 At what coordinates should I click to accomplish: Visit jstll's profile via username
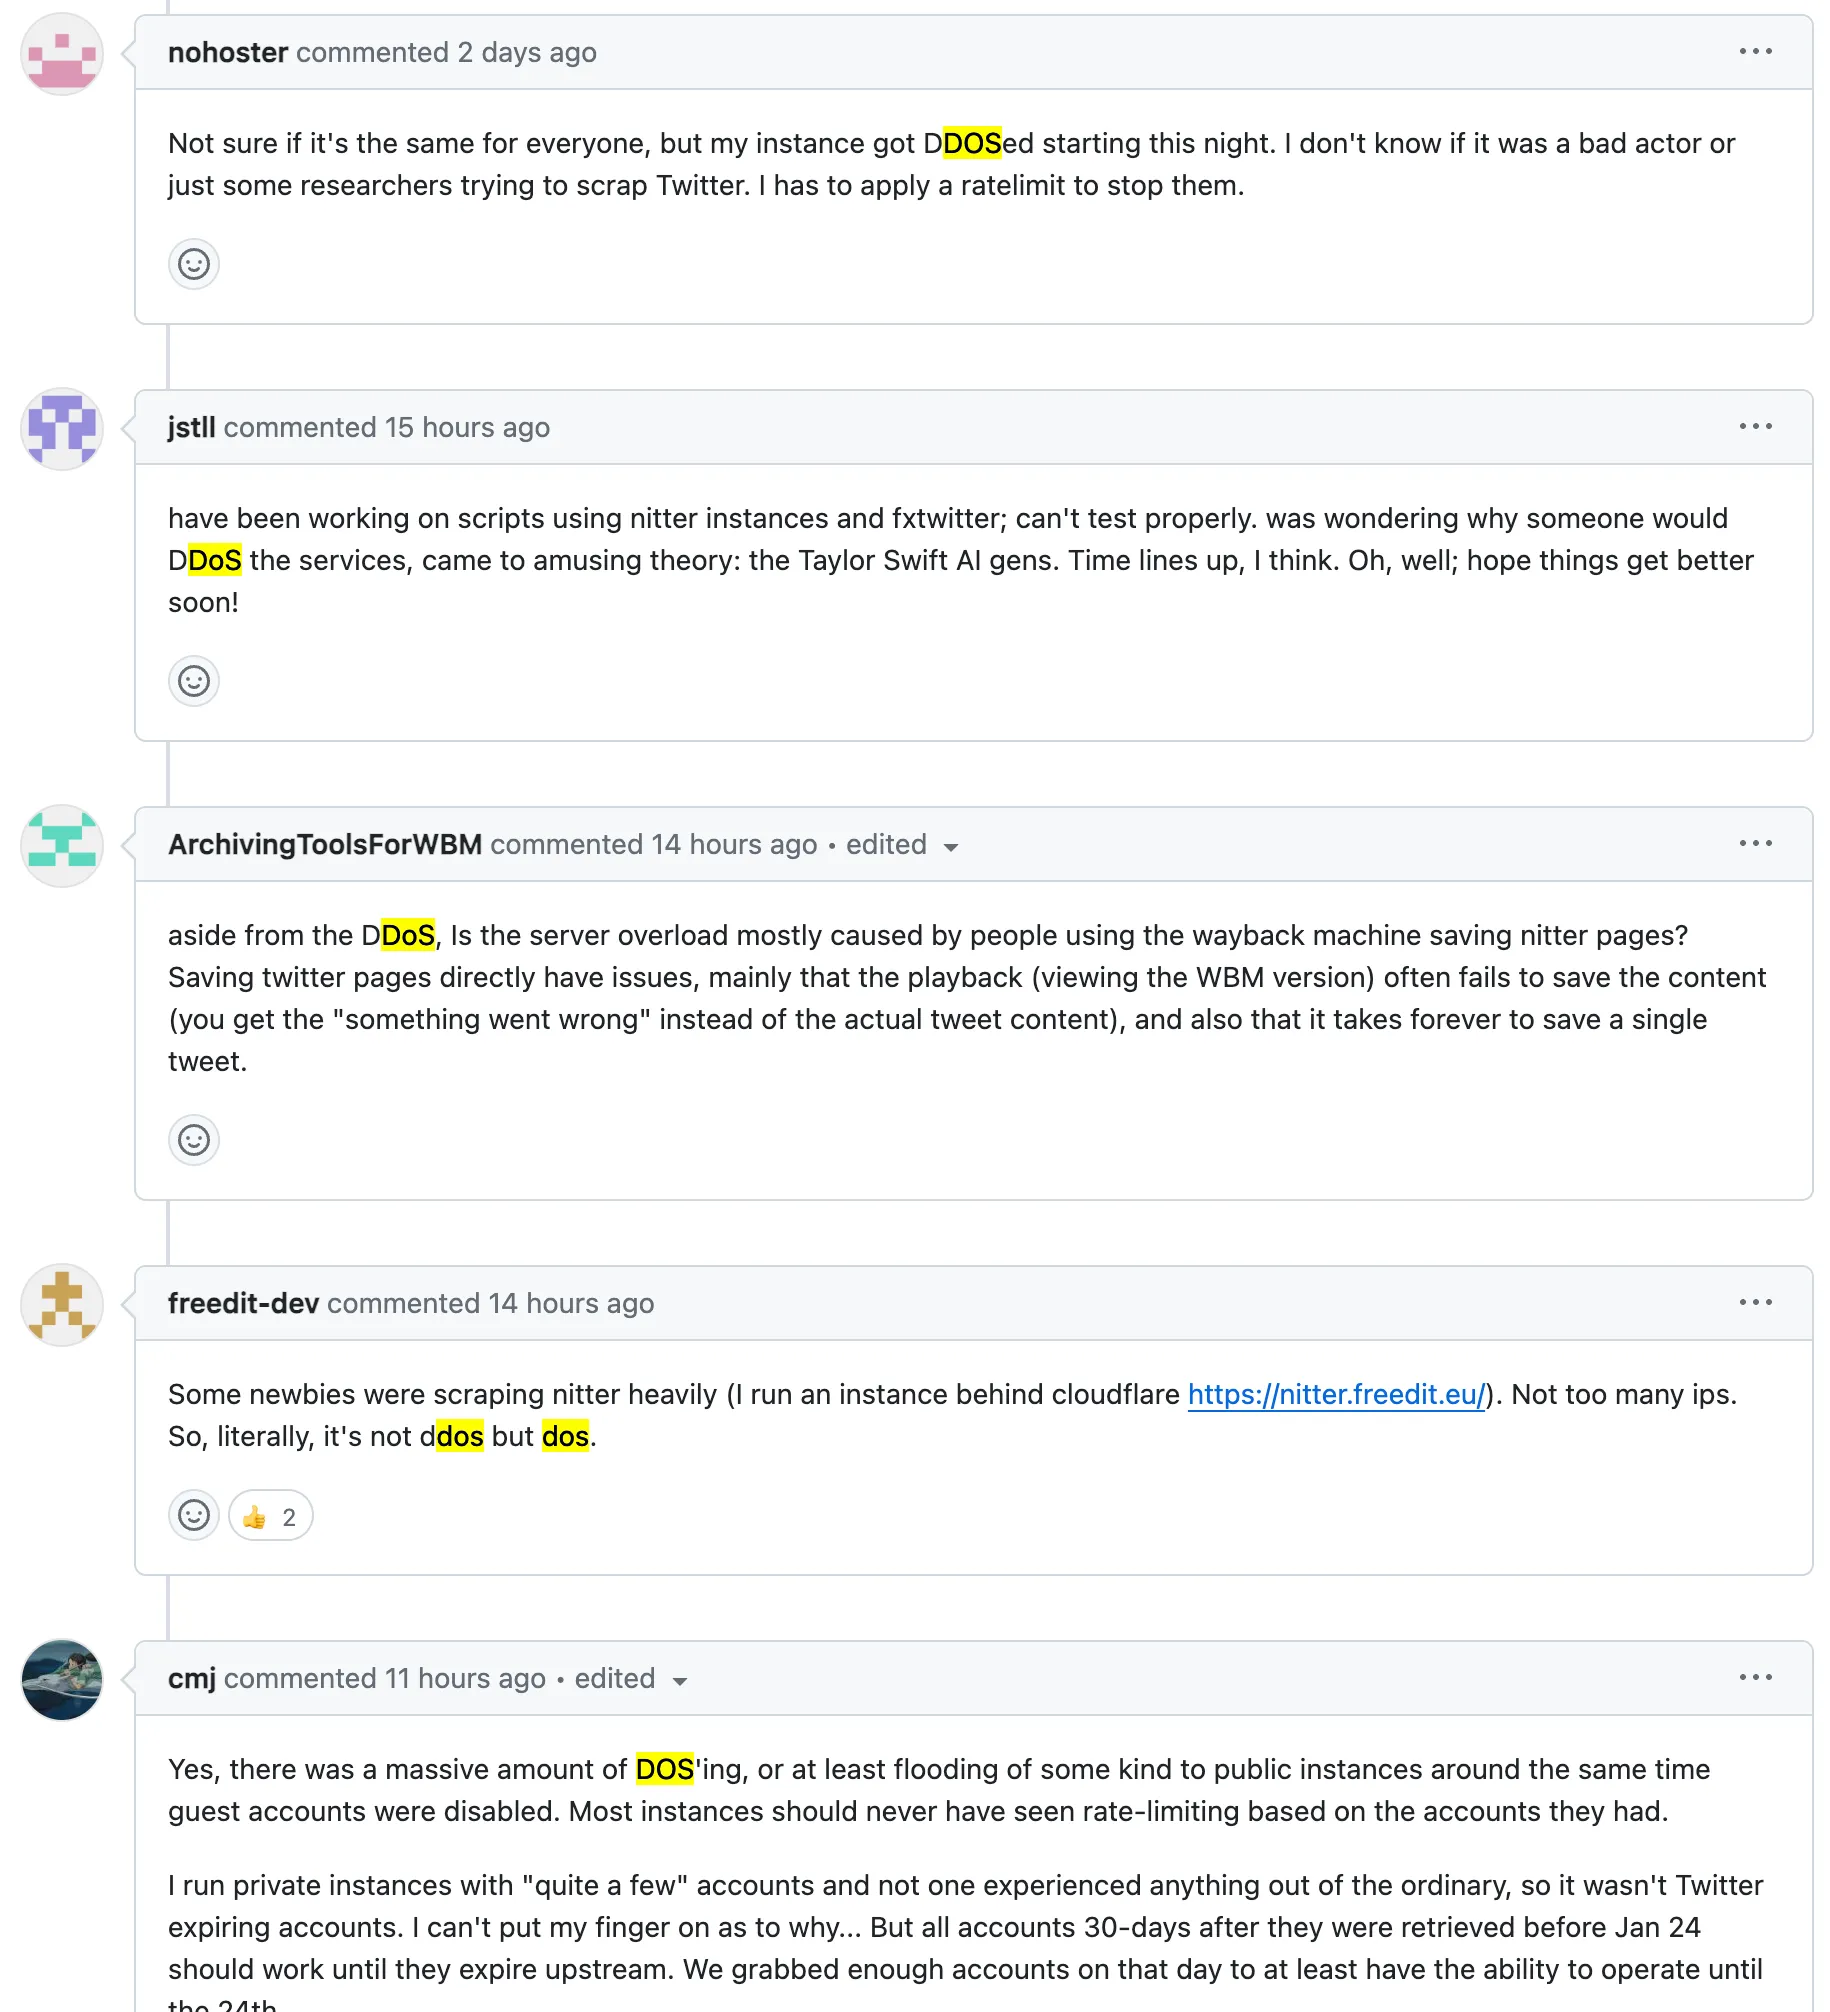point(192,428)
